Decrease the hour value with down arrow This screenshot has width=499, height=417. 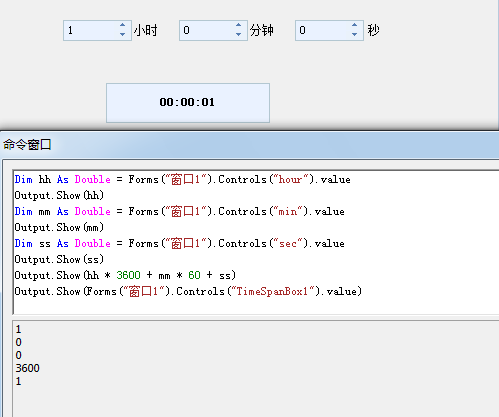point(122,35)
